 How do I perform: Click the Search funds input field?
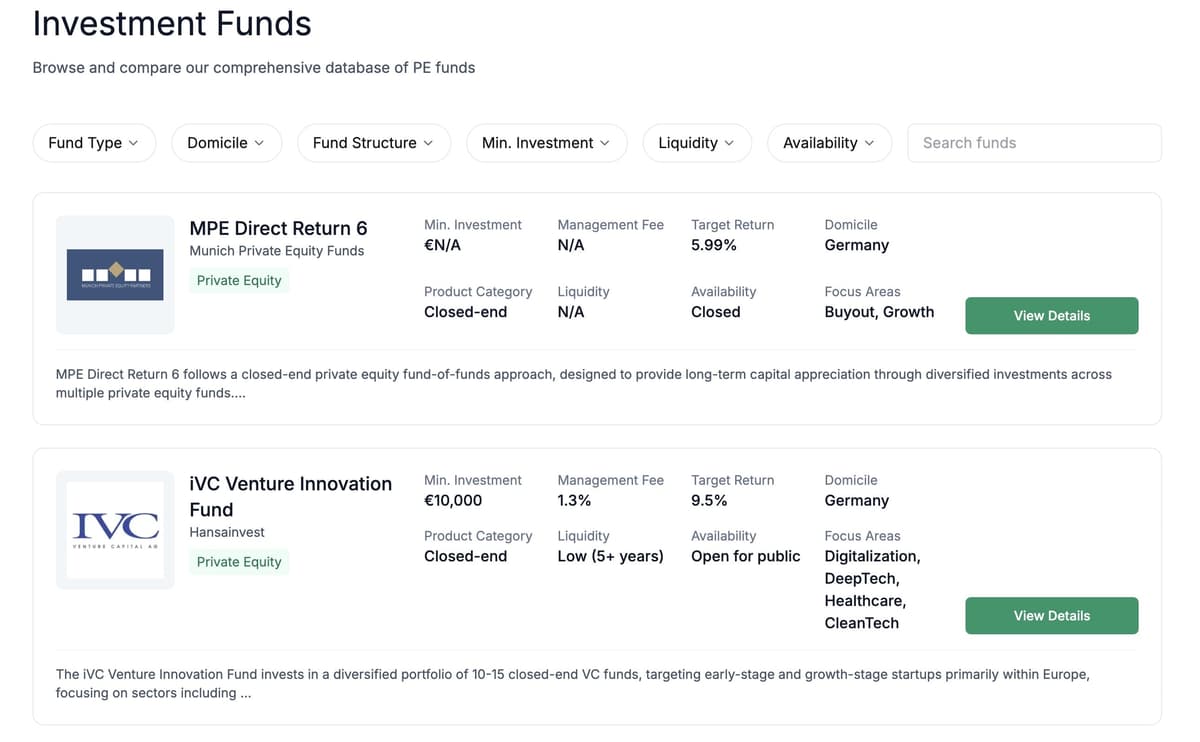(1034, 143)
